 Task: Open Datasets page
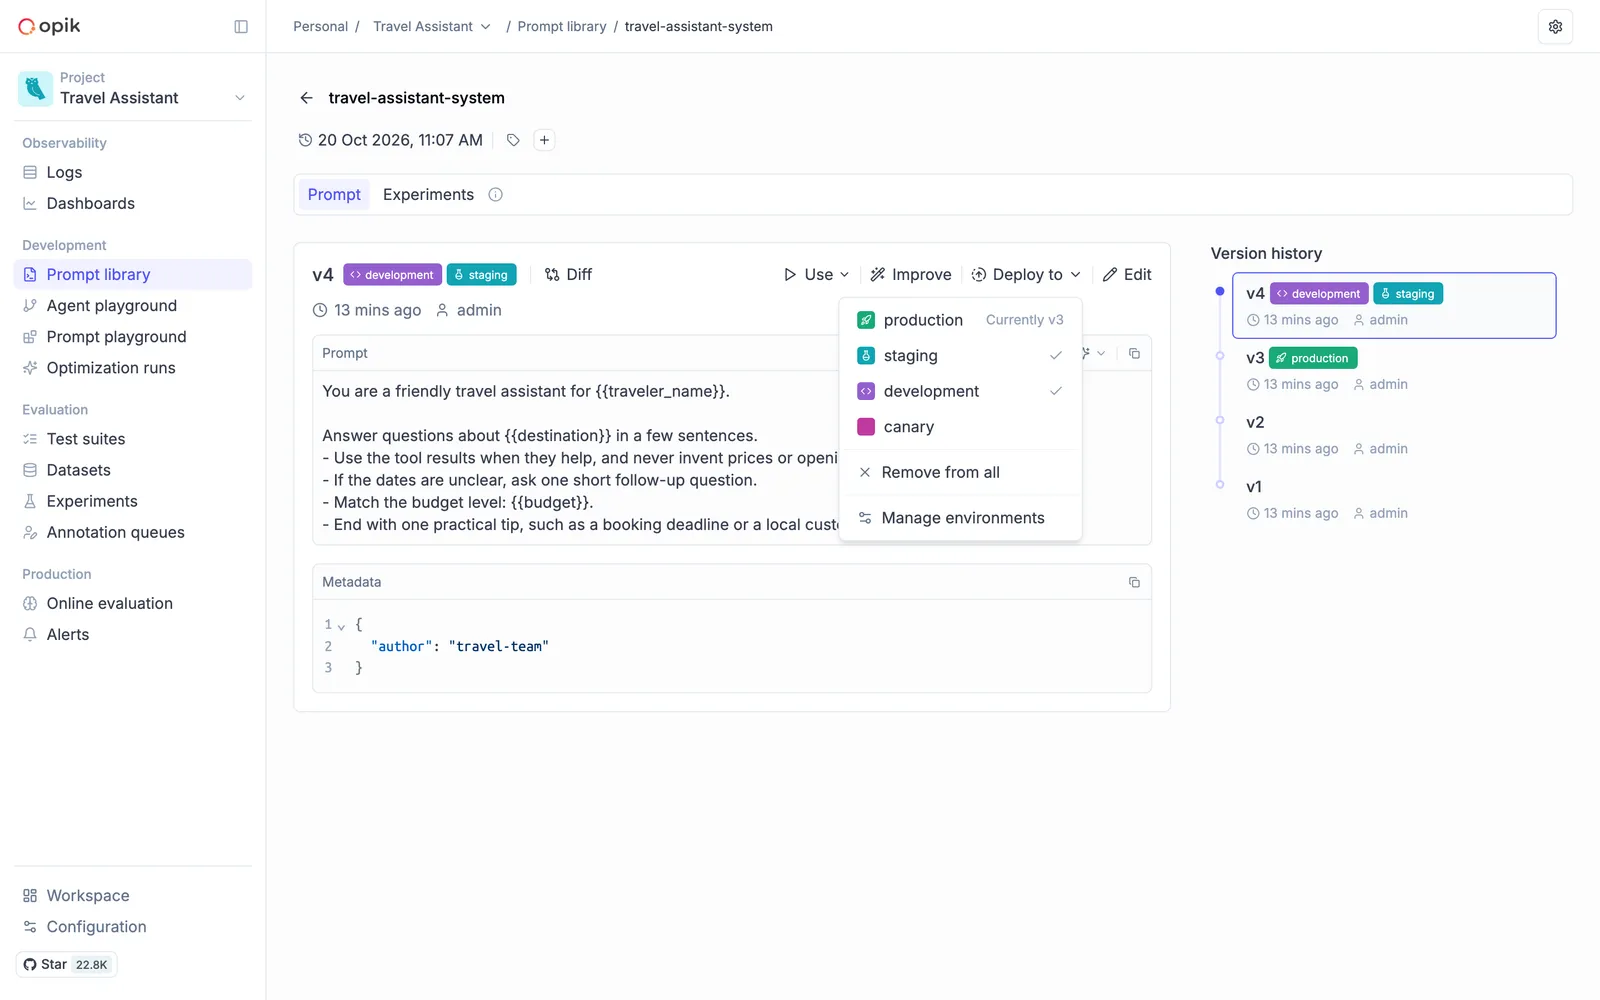(133, 470)
